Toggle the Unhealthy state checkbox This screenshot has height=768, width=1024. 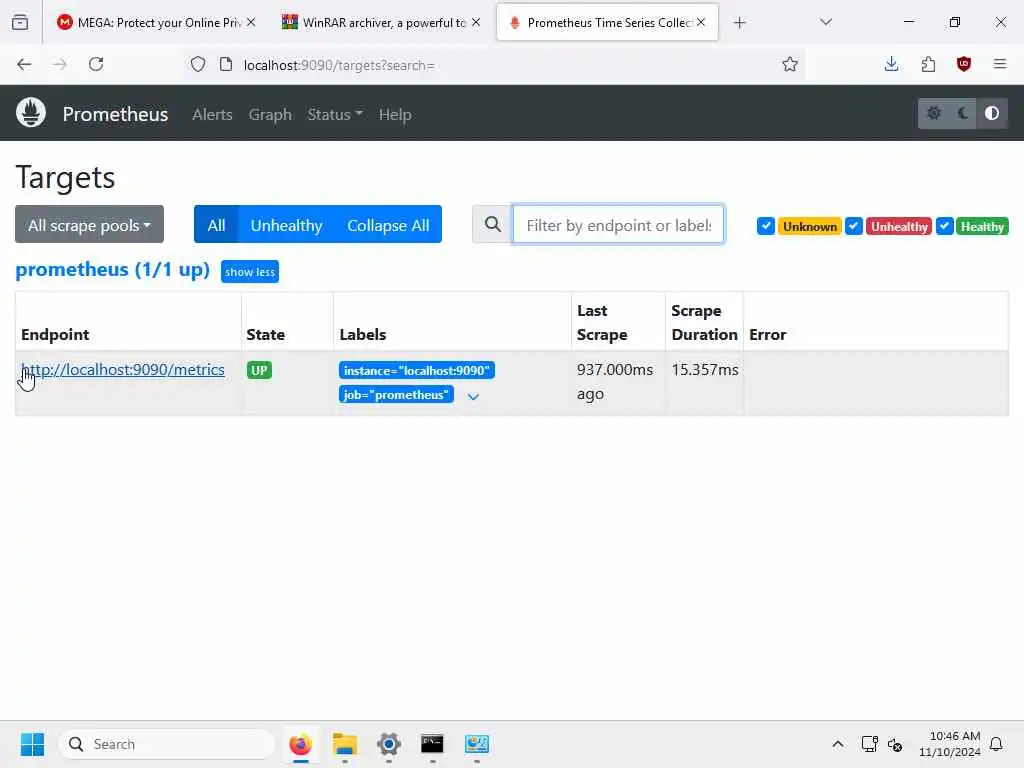pyautogui.click(x=854, y=226)
